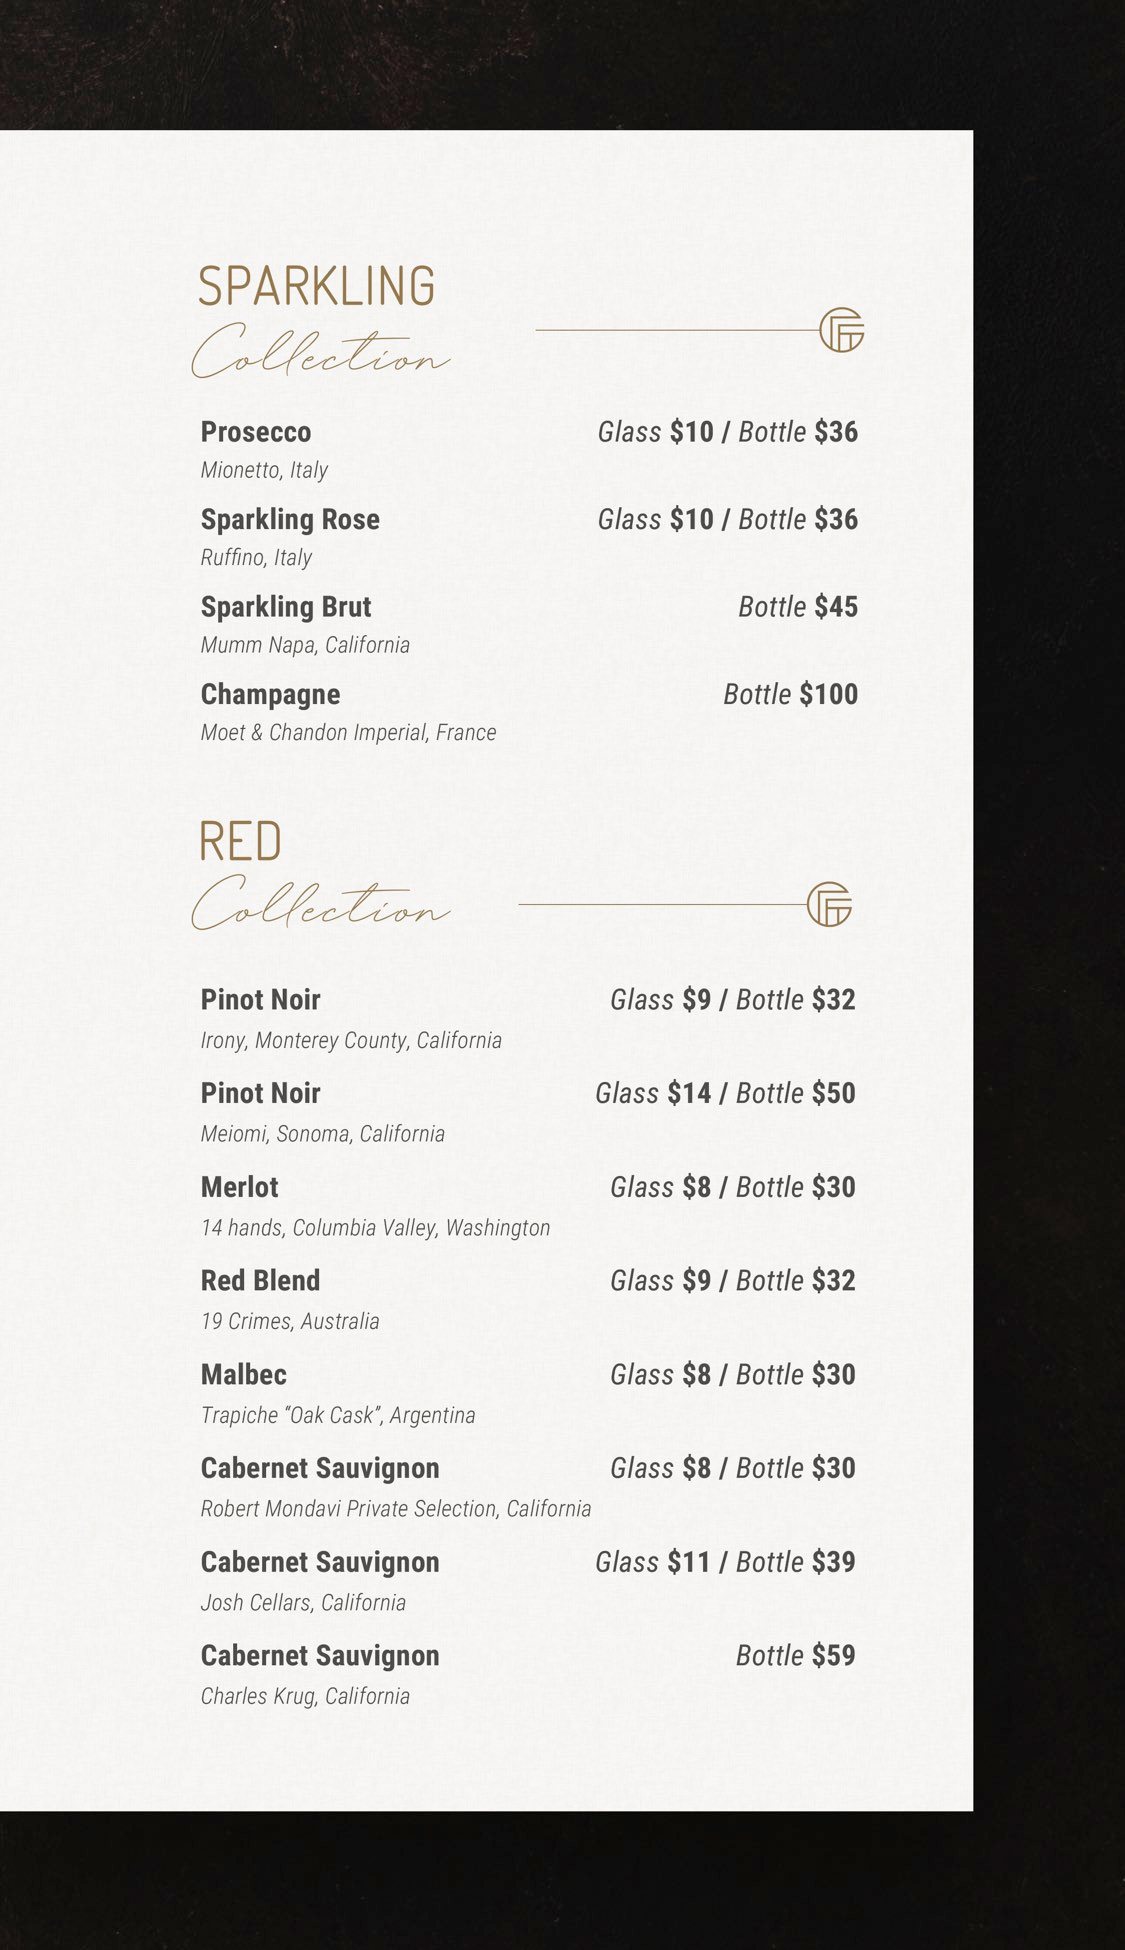Select the Sparkling Rose item
Screen dimensions: 1125x1950
(290, 519)
